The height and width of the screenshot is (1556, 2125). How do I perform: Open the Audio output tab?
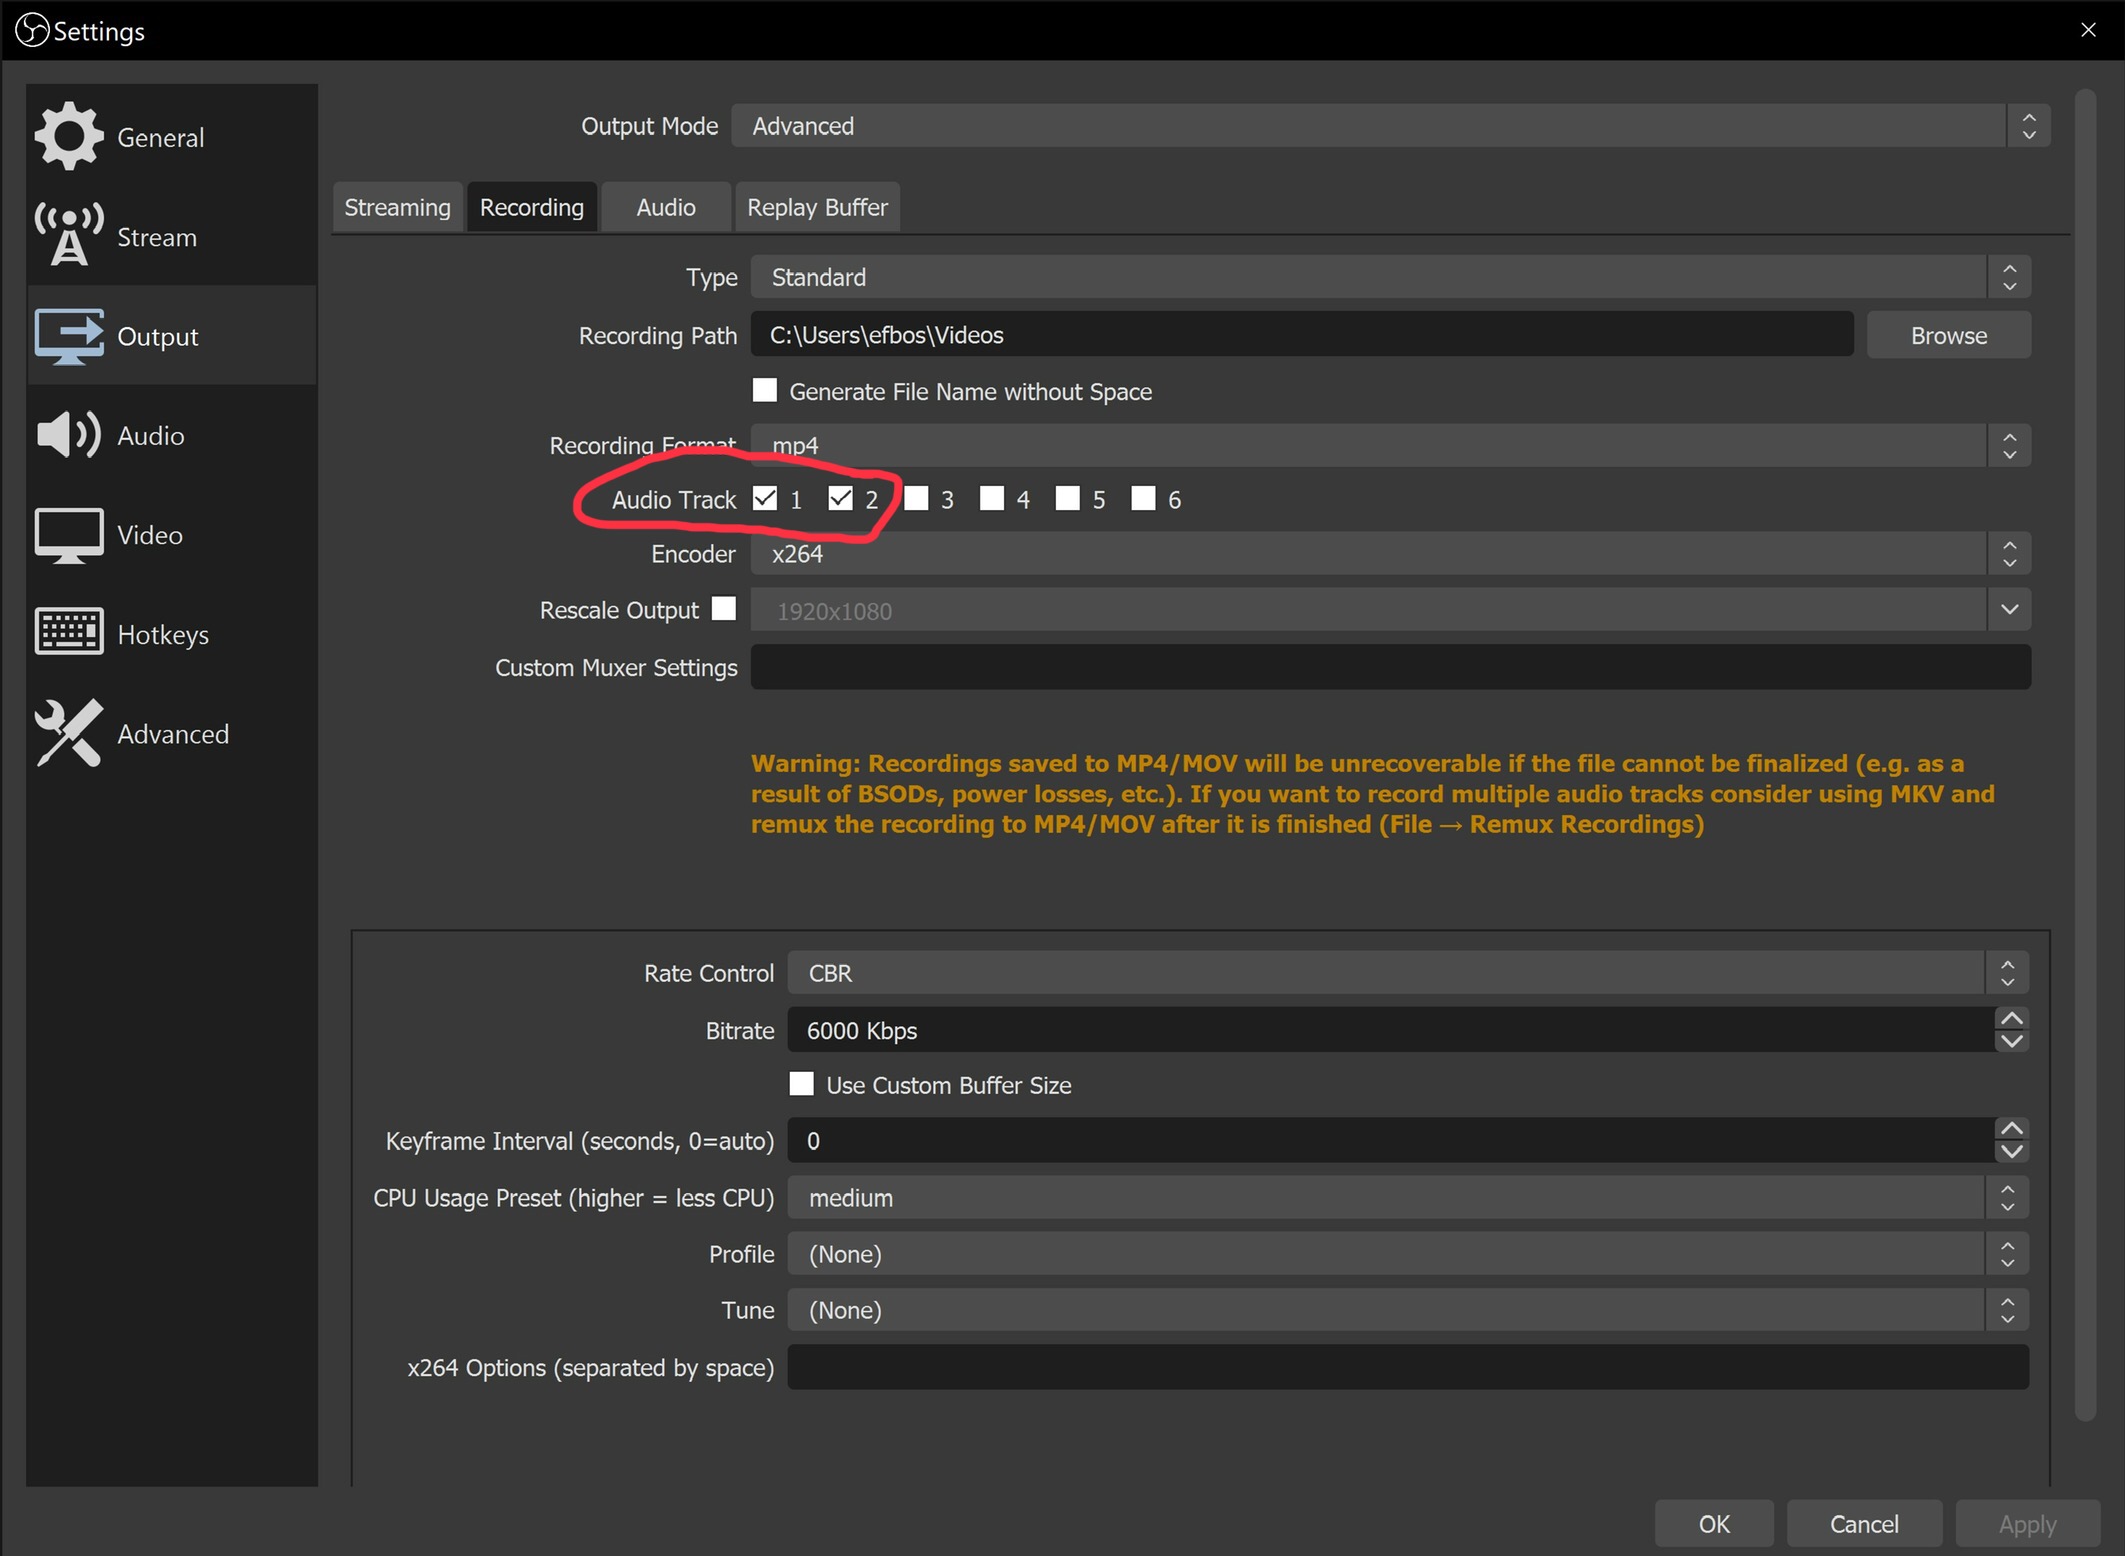[x=666, y=207]
